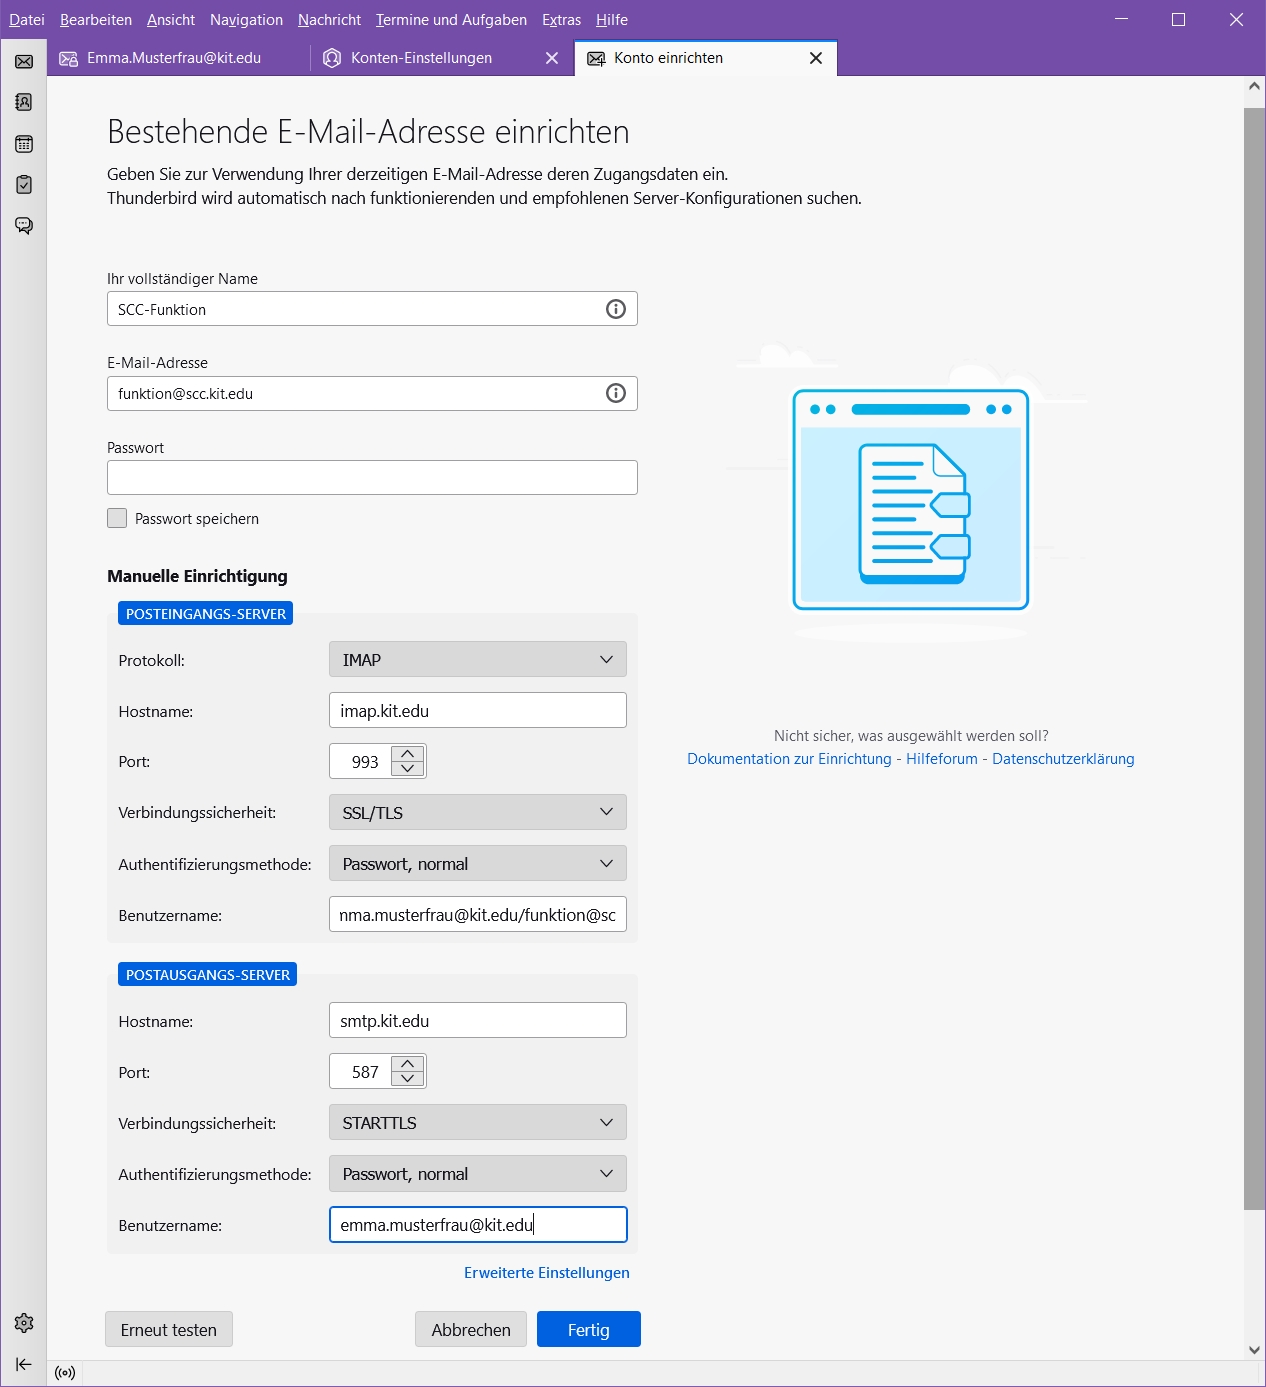
Task: Open the Address Book sidebar icon
Action: point(24,102)
